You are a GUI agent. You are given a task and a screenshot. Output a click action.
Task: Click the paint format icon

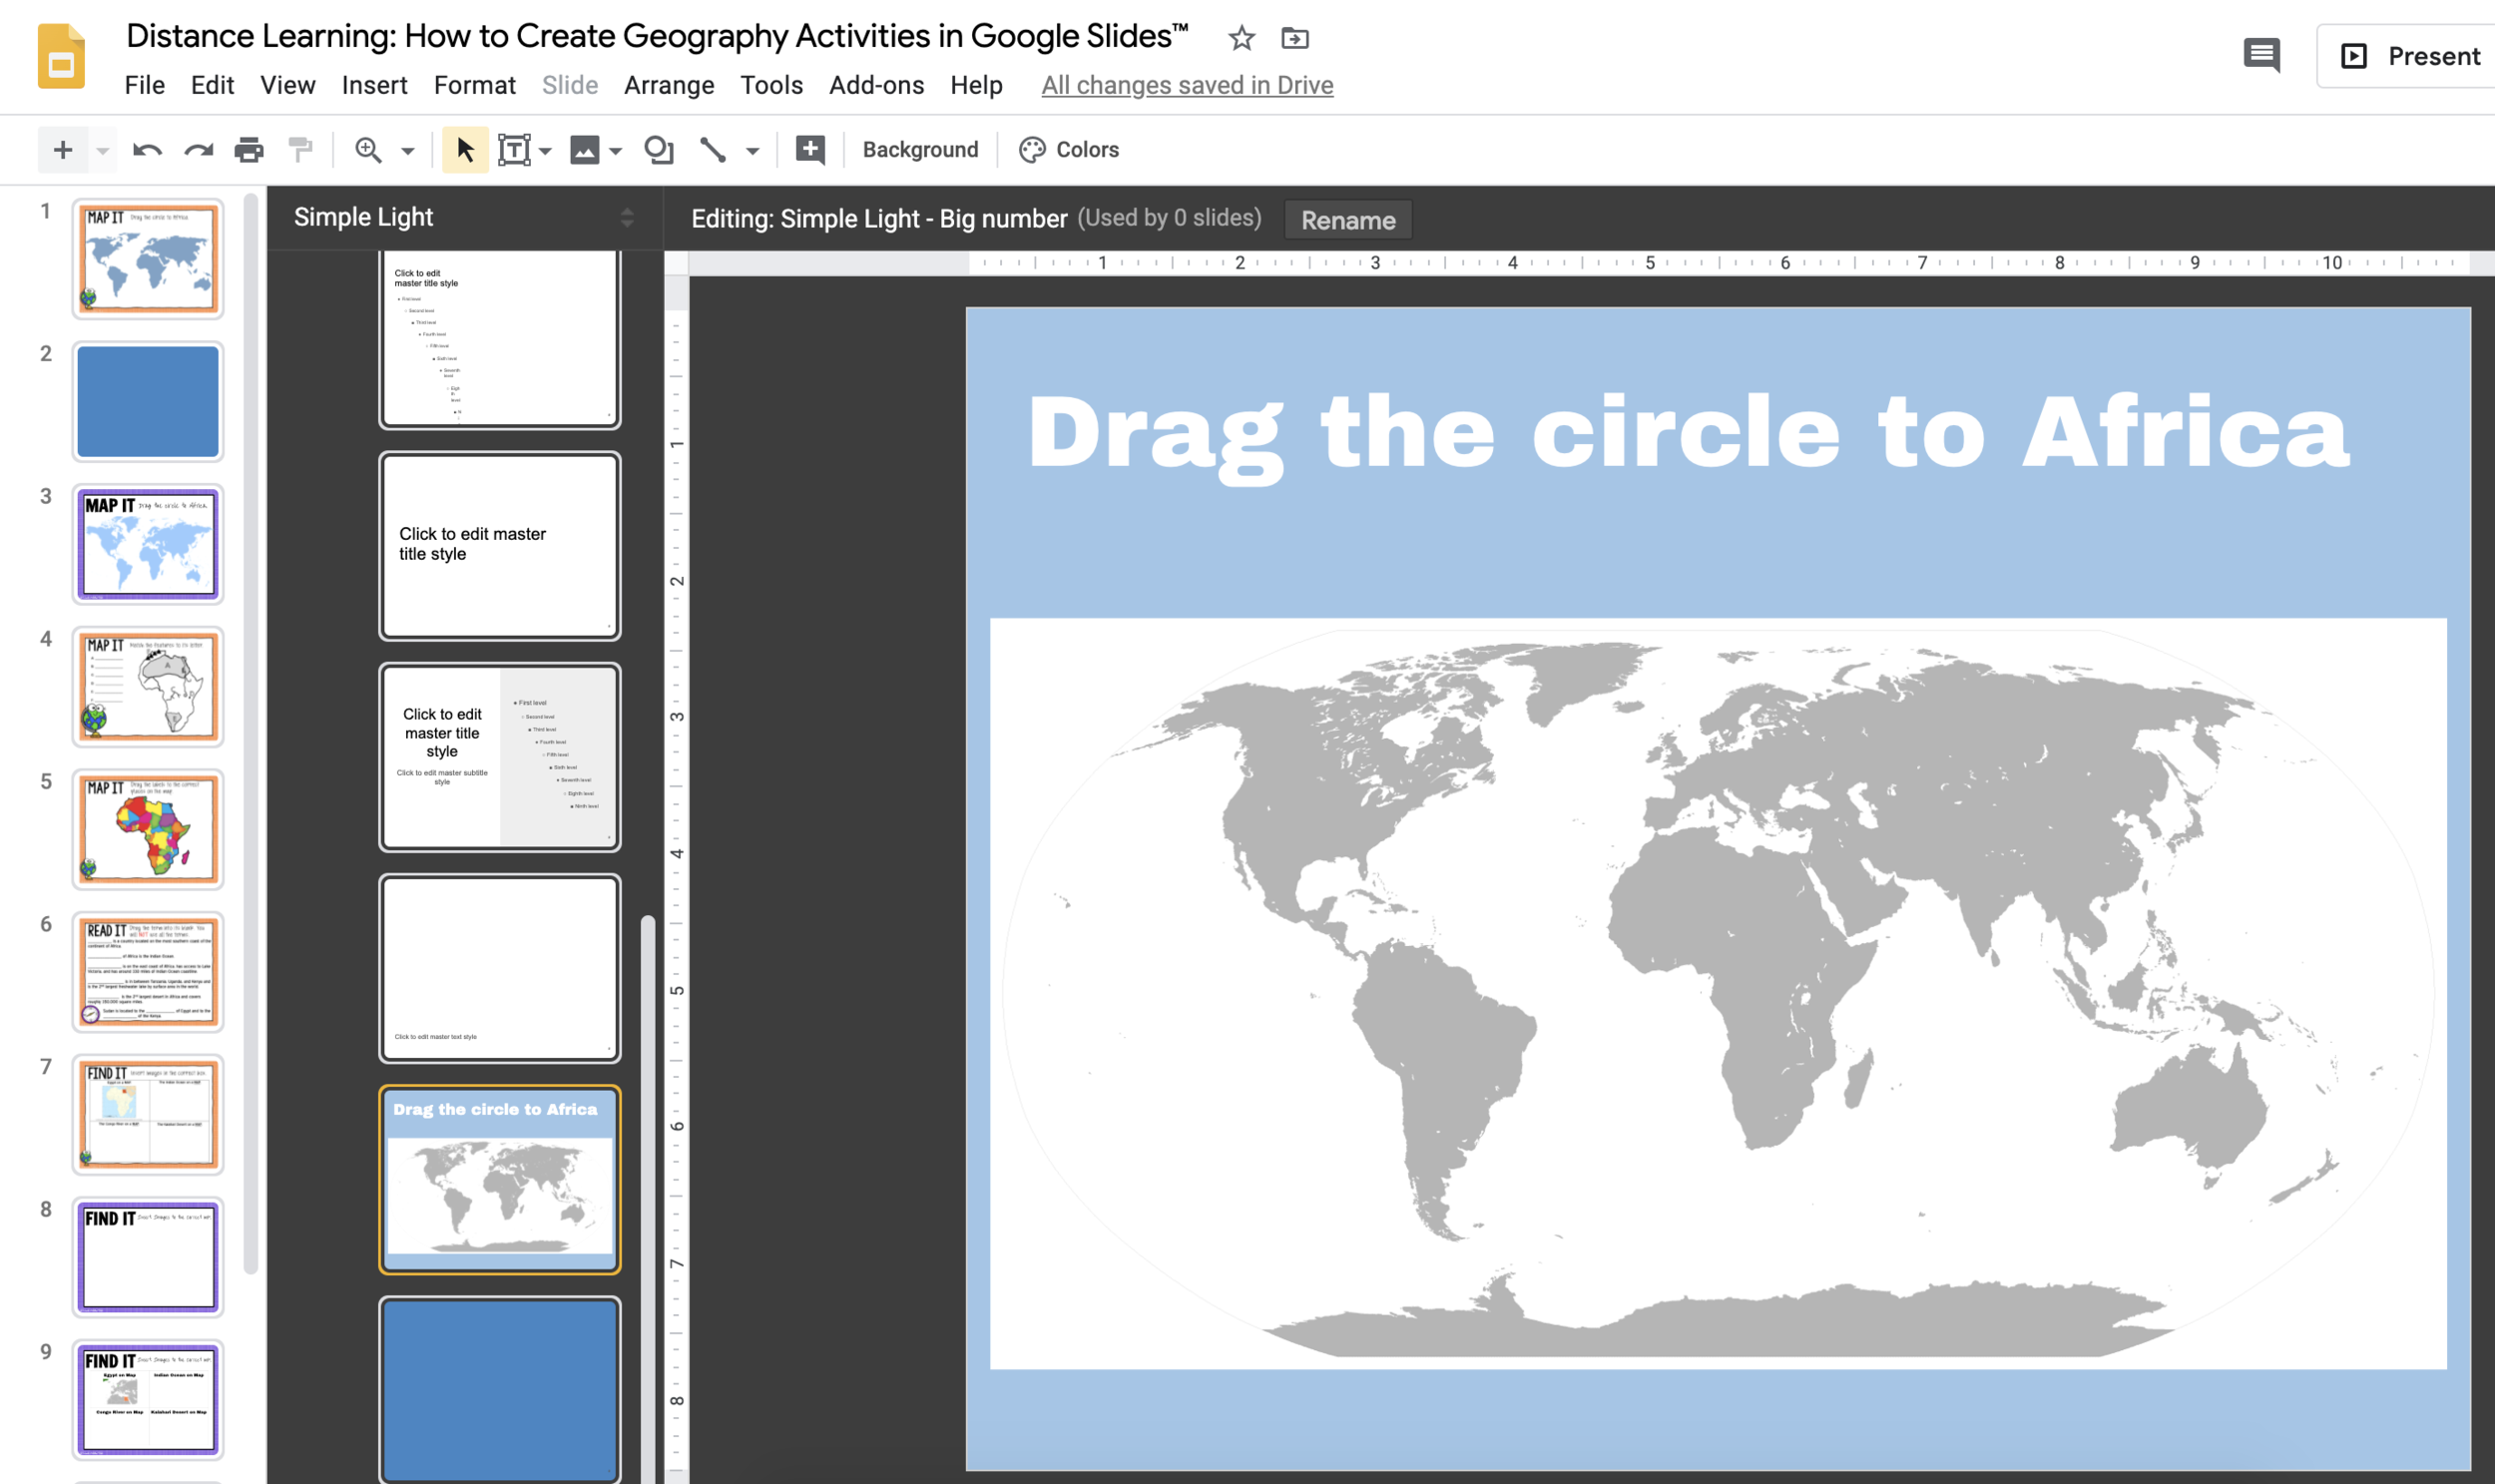point(300,150)
